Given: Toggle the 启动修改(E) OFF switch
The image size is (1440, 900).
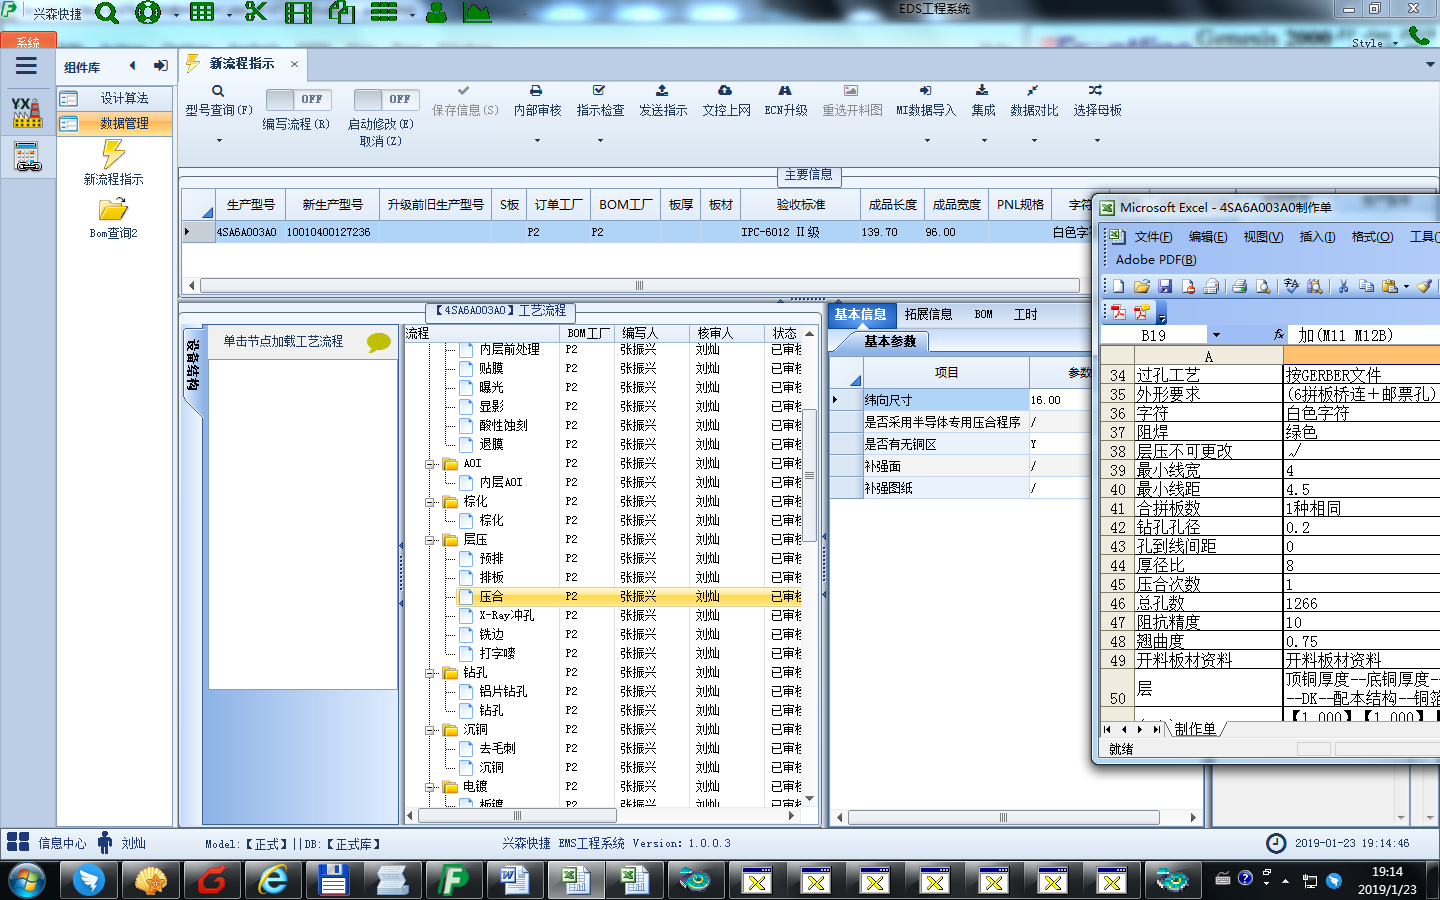Looking at the screenshot, I should point(385,99).
